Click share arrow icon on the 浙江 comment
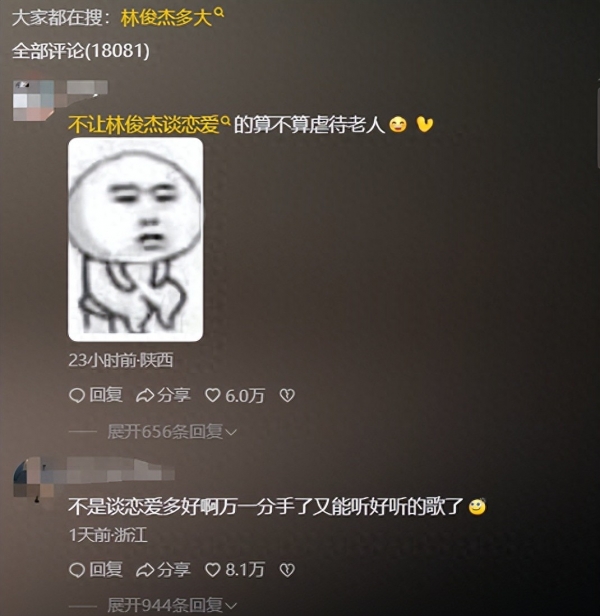This screenshot has height=616, width=600. tap(145, 570)
